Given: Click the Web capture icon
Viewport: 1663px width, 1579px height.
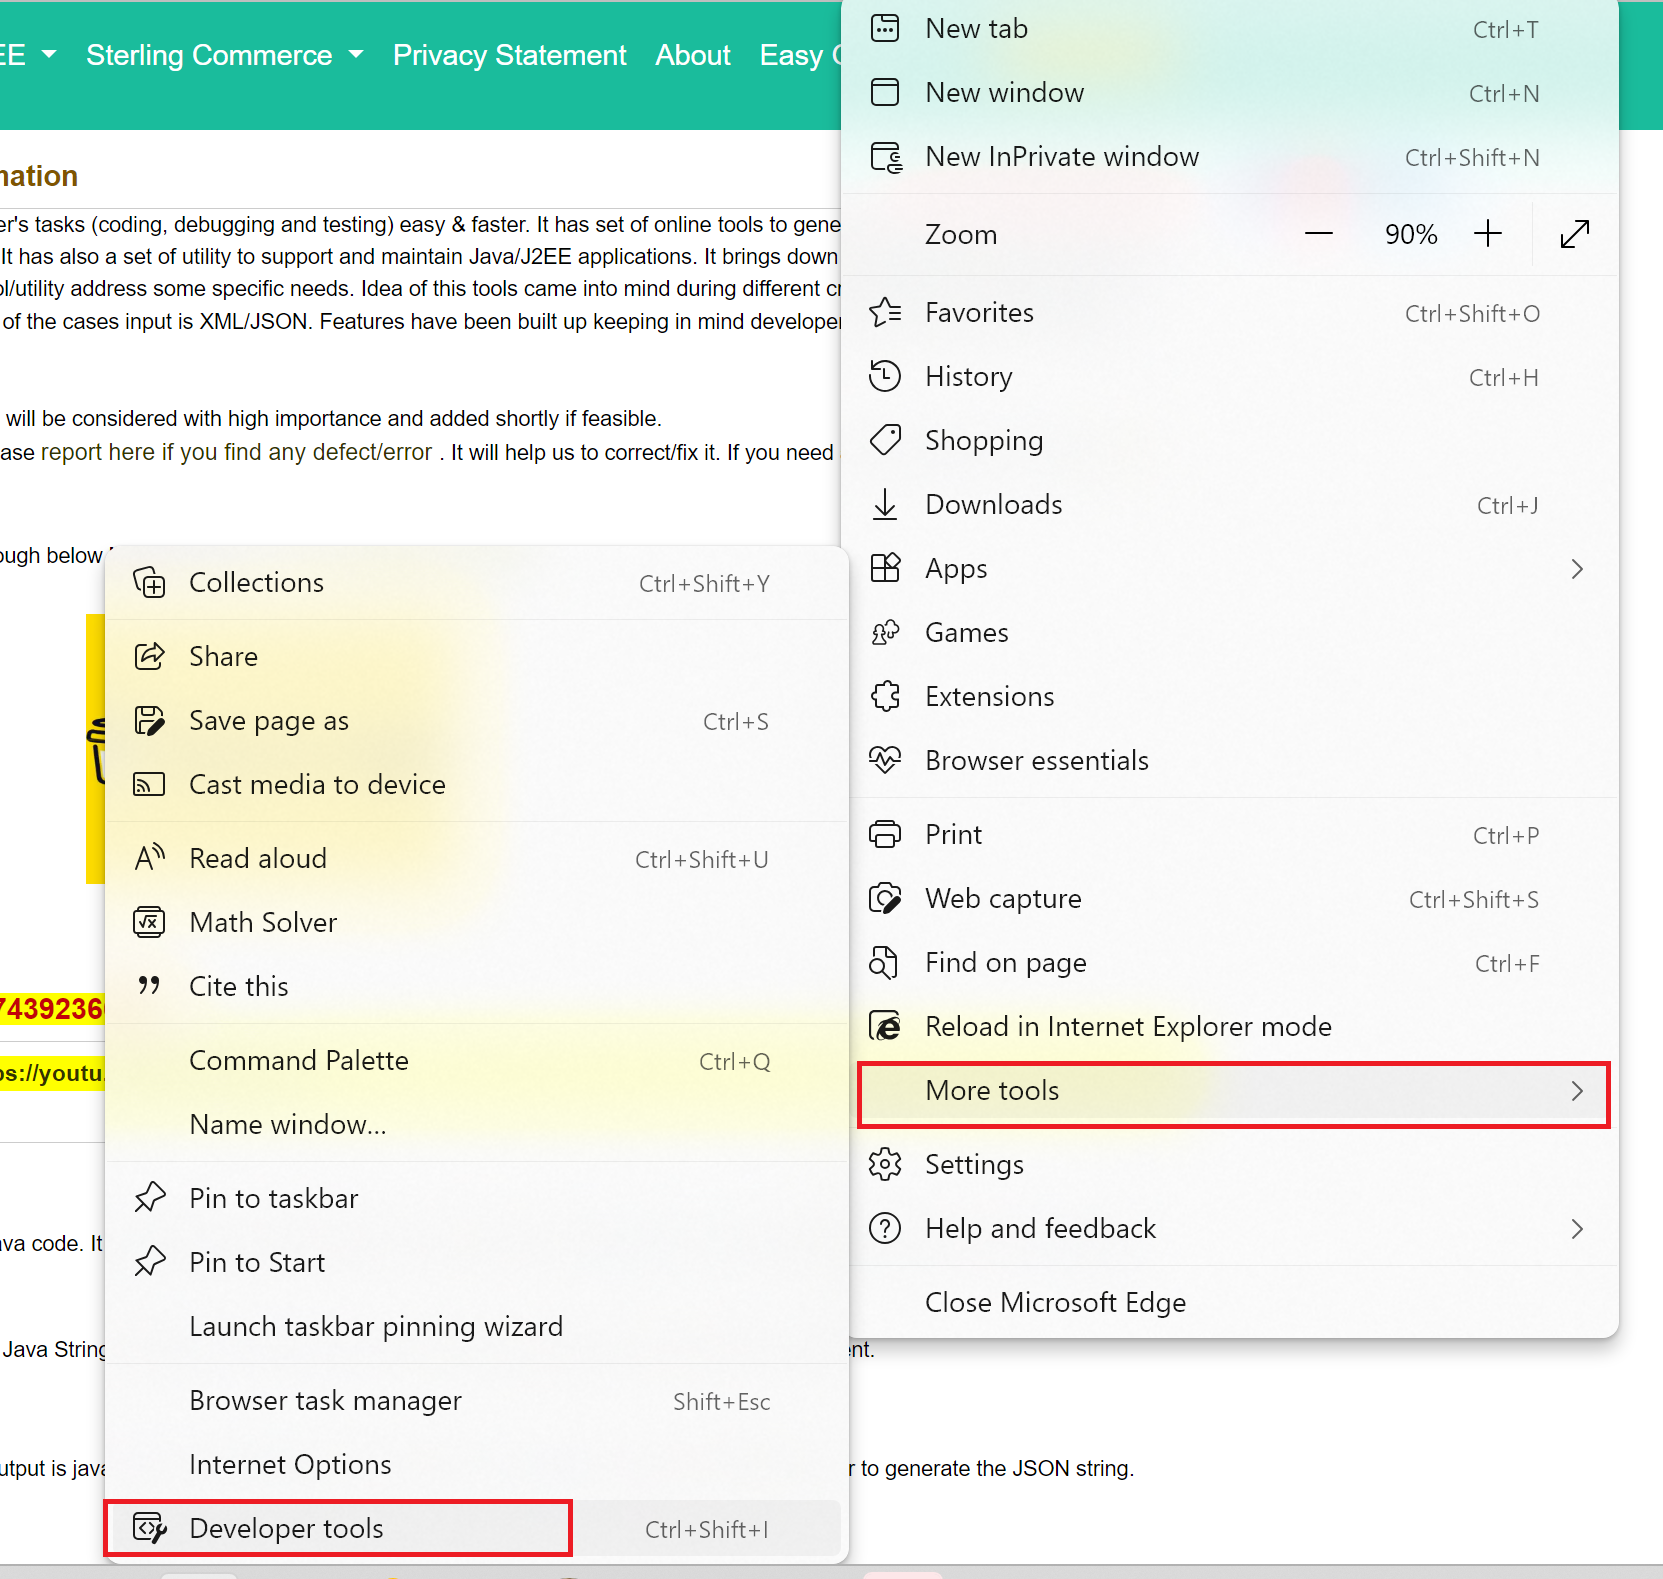Looking at the screenshot, I should pos(885,898).
